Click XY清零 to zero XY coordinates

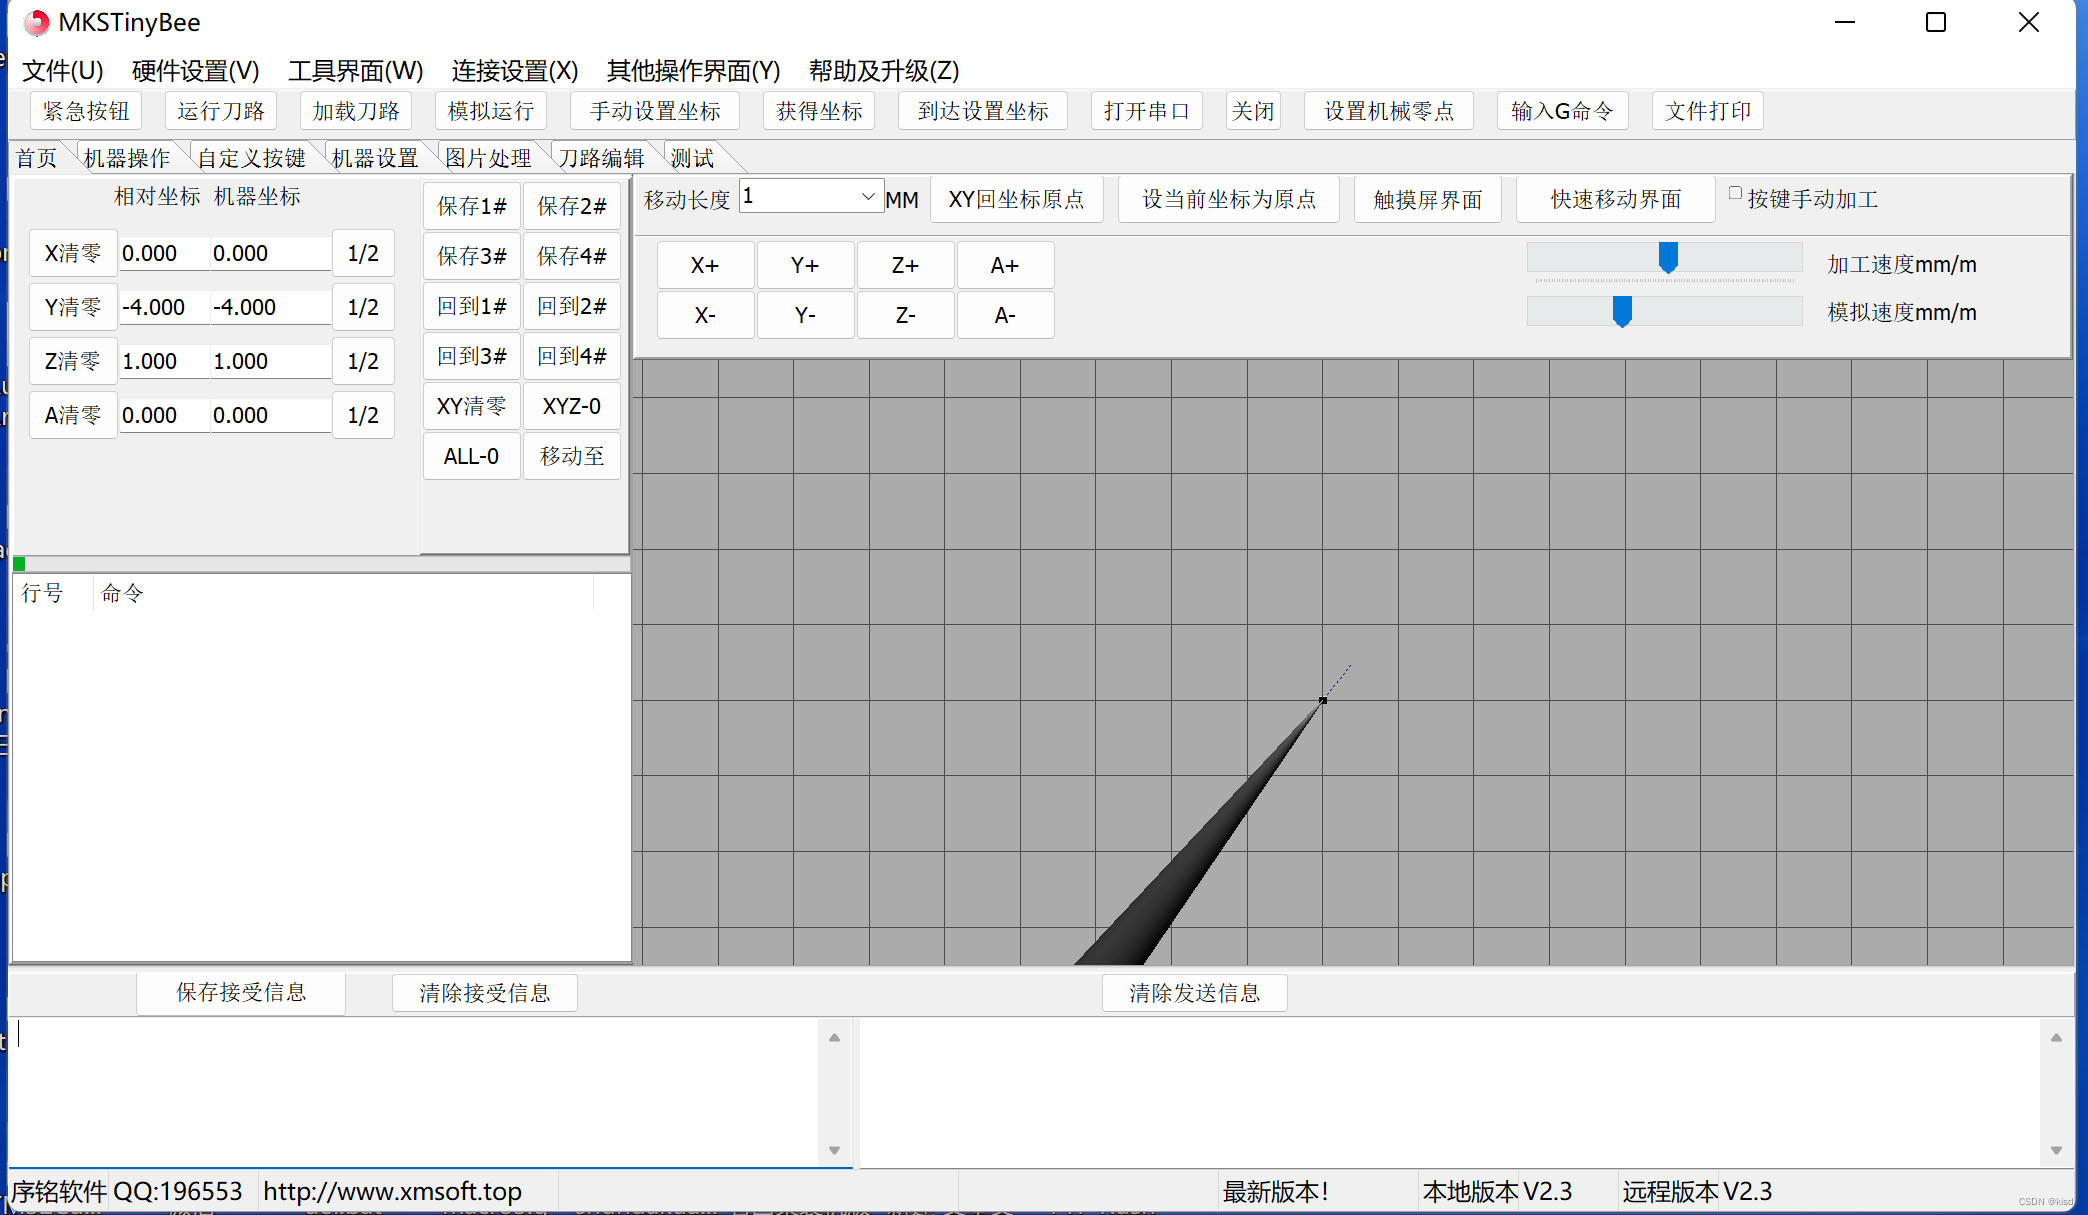471,406
